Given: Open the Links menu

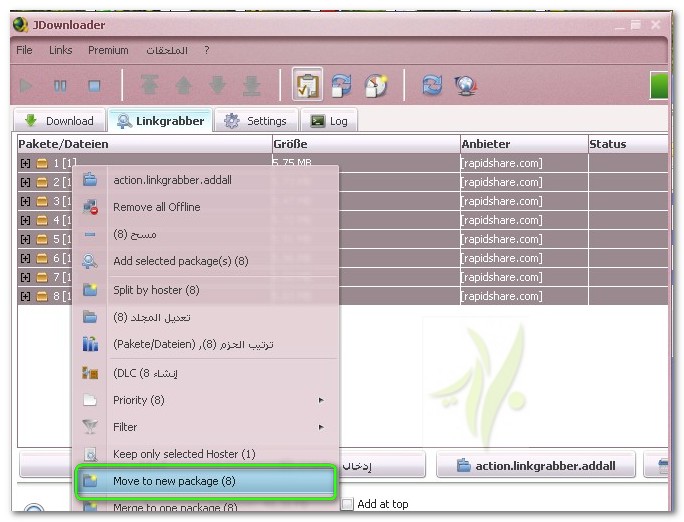Looking at the screenshot, I should click(61, 50).
